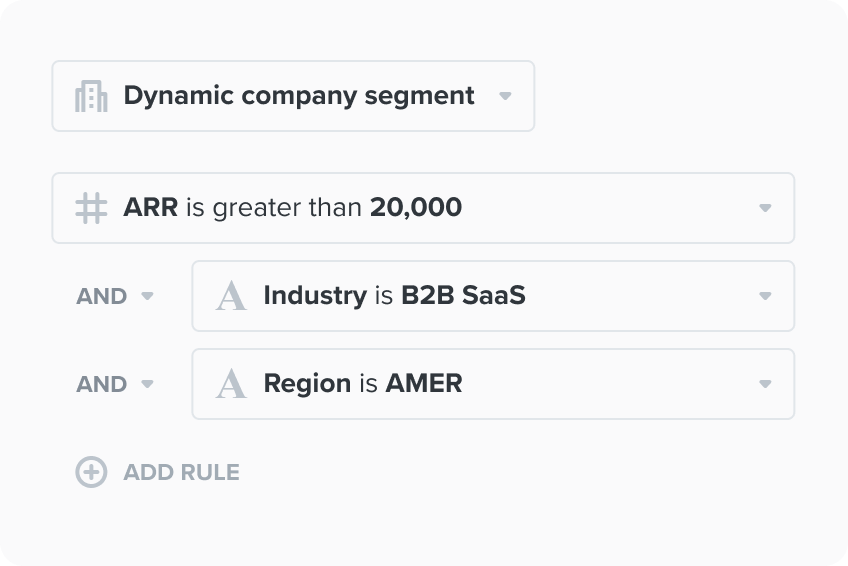Click the hash number icon in ARR rule
Viewport: 848px width, 566px height.
(x=91, y=208)
